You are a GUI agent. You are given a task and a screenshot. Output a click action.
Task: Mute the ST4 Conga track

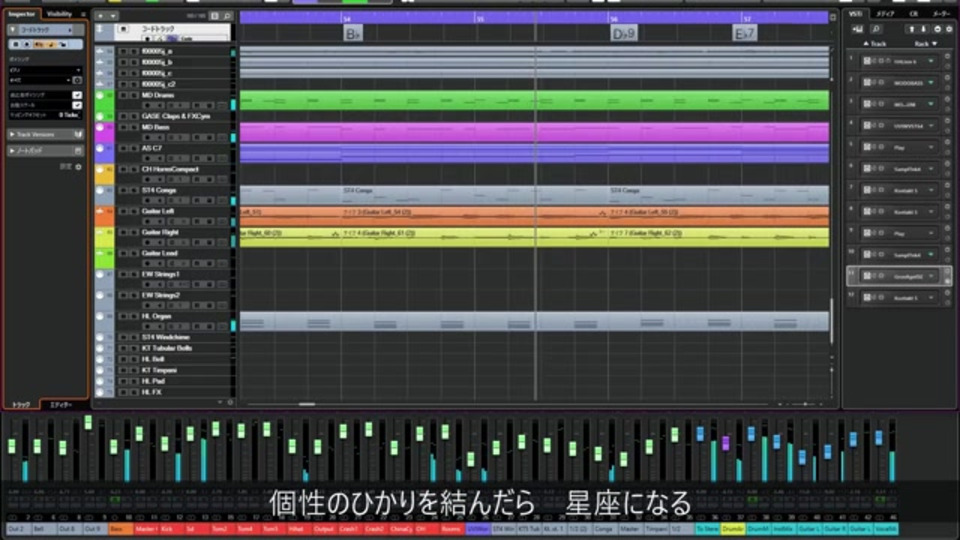pos(123,190)
